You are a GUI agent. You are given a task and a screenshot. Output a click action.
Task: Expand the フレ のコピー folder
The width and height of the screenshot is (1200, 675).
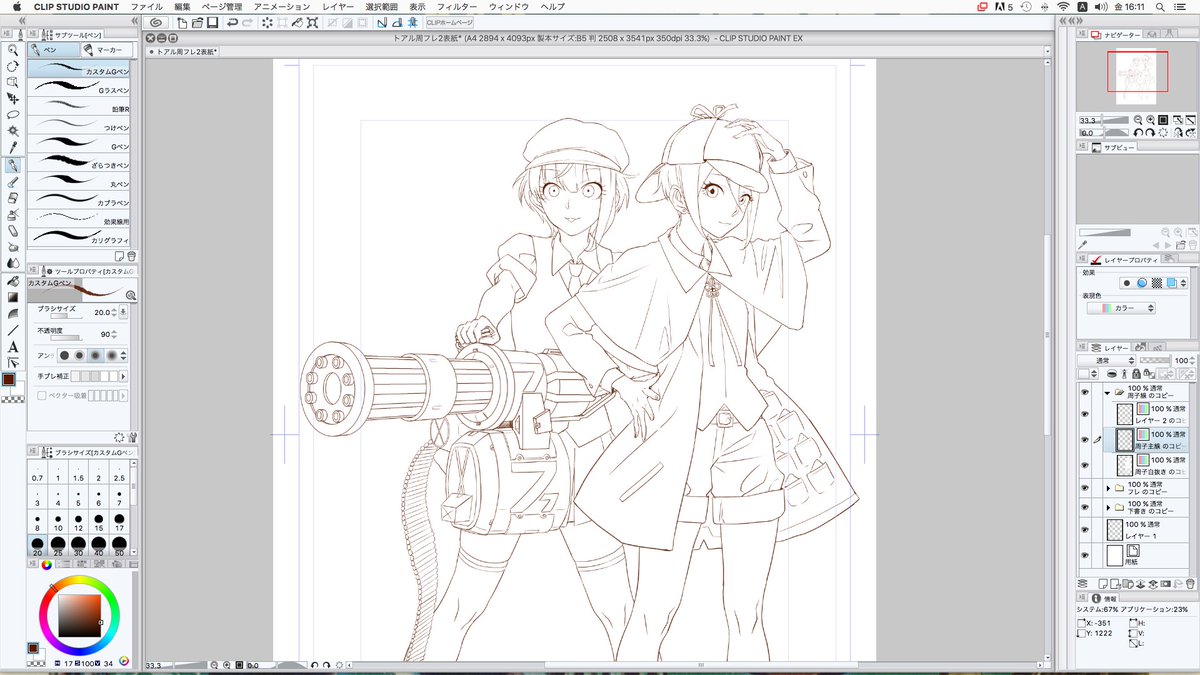click(x=1107, y=489)
